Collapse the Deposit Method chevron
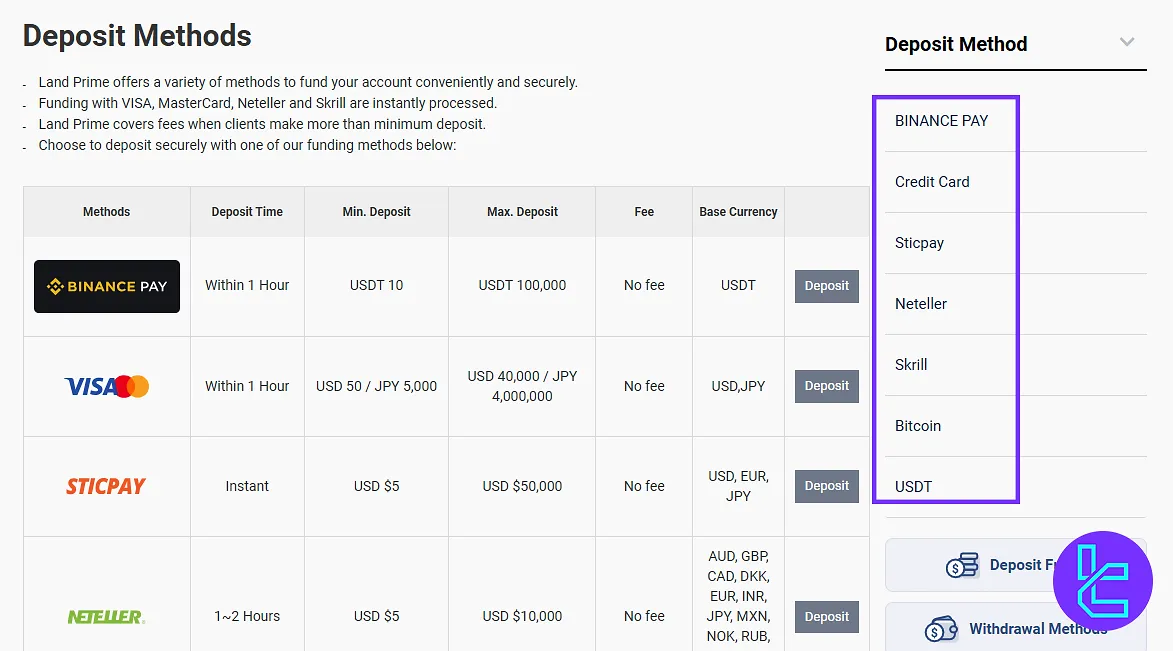Viewport: 1173px width, 651px height. pyautogui.click(x=1127, y=43)
